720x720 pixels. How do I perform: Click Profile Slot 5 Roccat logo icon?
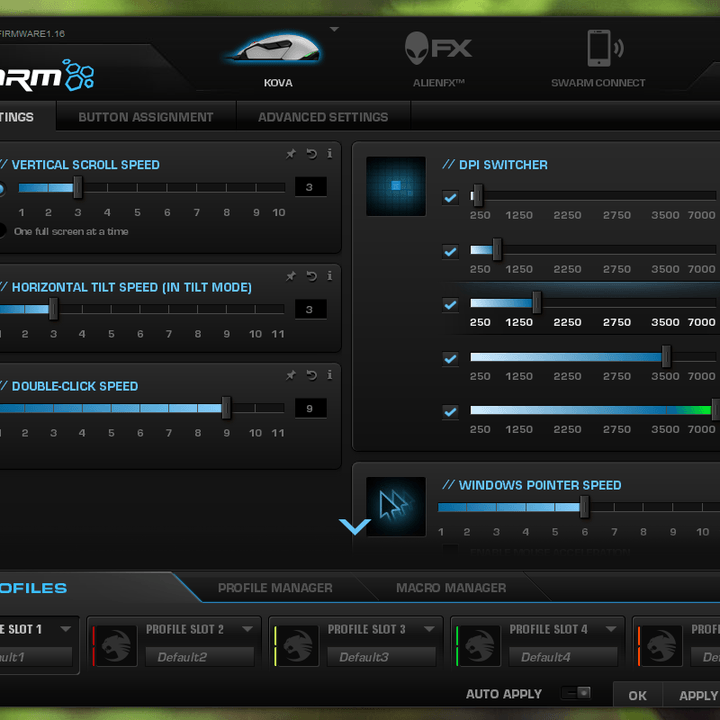[x=659, y=646]
